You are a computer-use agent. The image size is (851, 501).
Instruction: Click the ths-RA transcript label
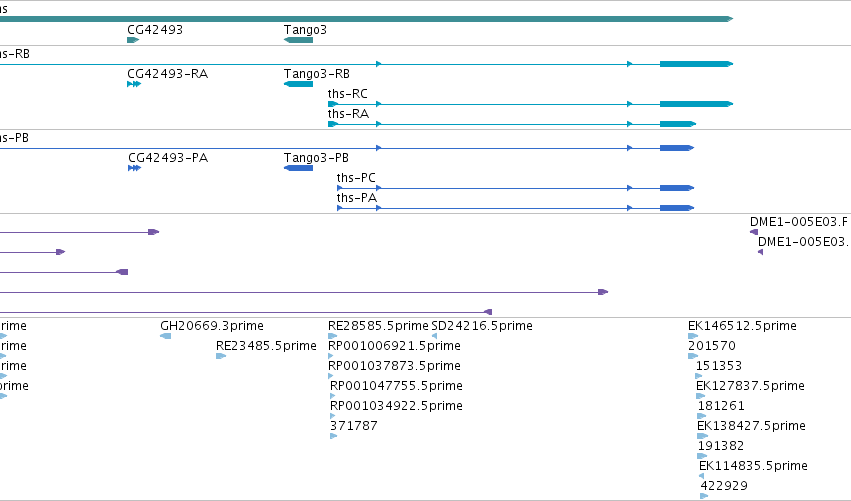tap(348, 114)
